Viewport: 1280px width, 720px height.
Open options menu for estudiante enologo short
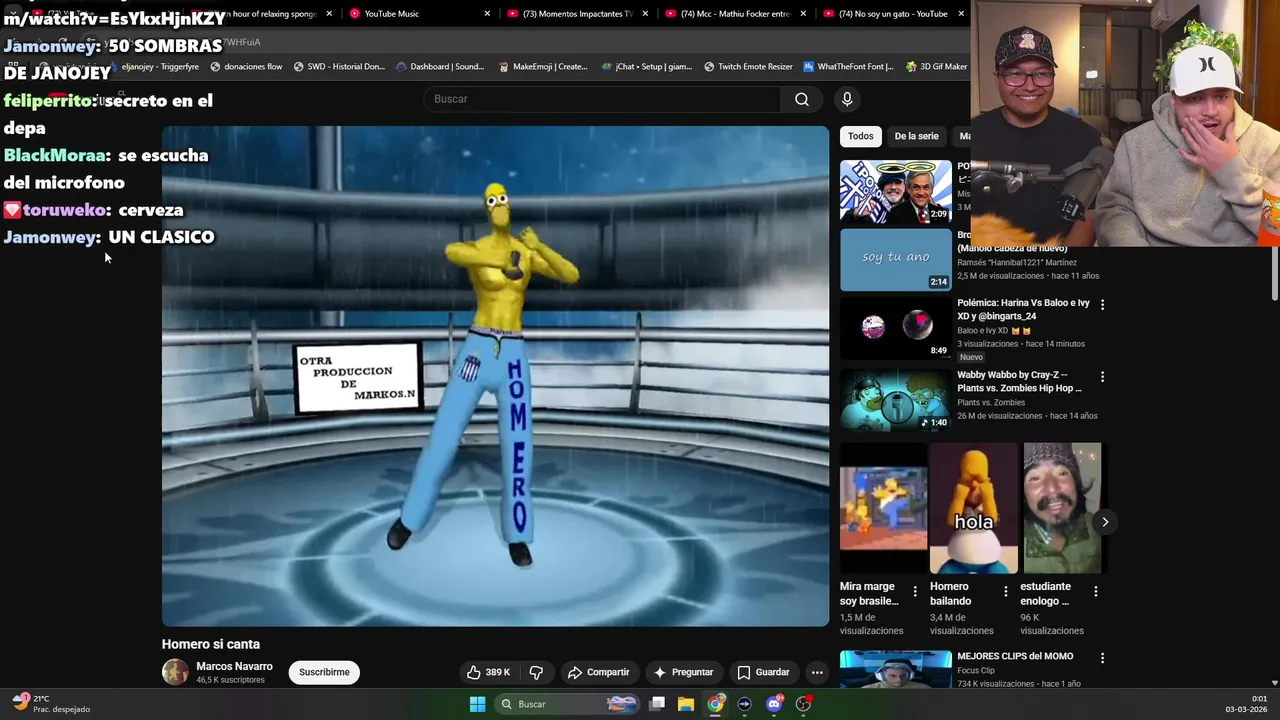click(1095, 592)
